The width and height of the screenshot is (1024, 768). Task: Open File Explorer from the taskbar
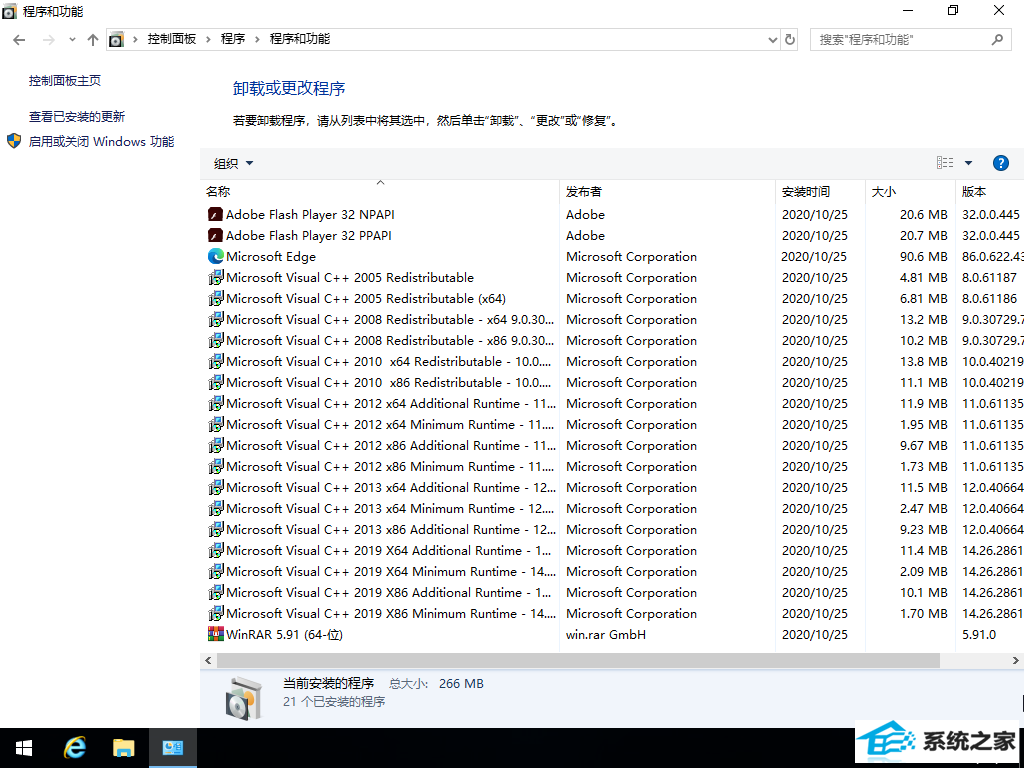coord(123,748)
